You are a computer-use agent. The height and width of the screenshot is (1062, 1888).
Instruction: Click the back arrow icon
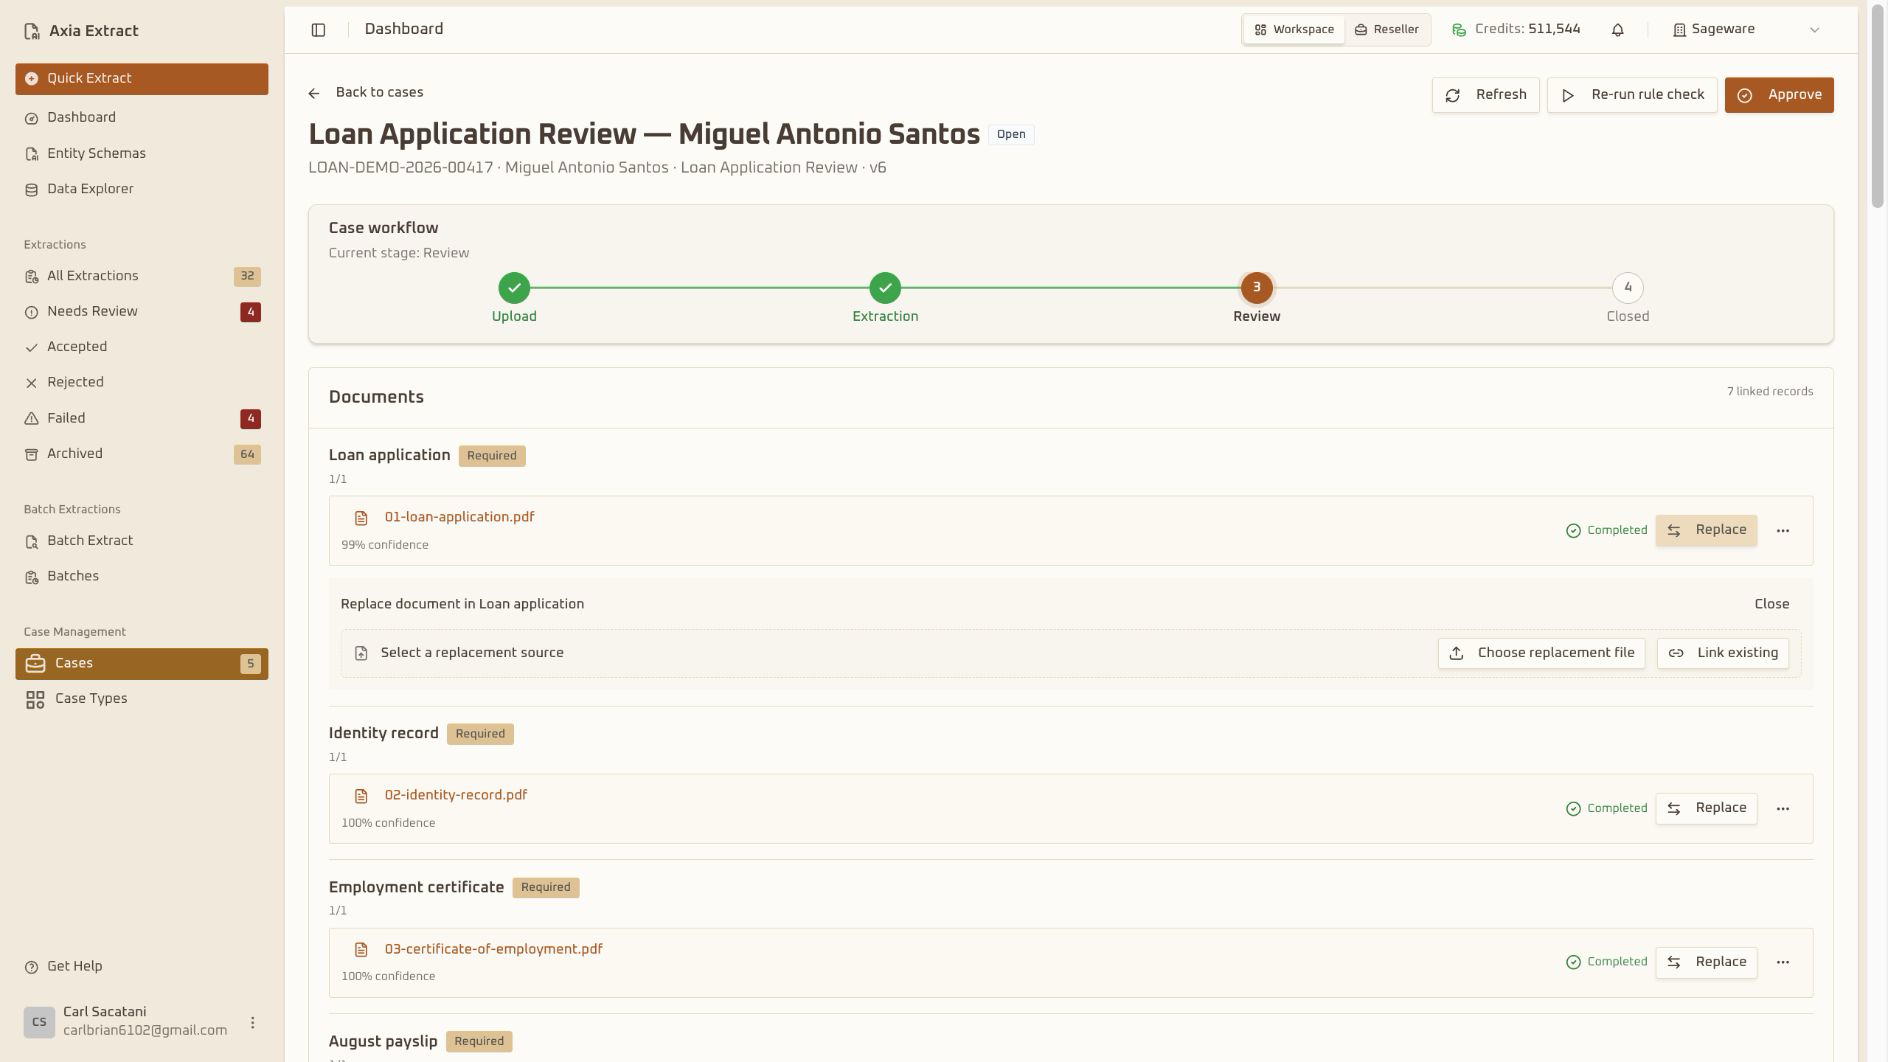tap(314, 93)
